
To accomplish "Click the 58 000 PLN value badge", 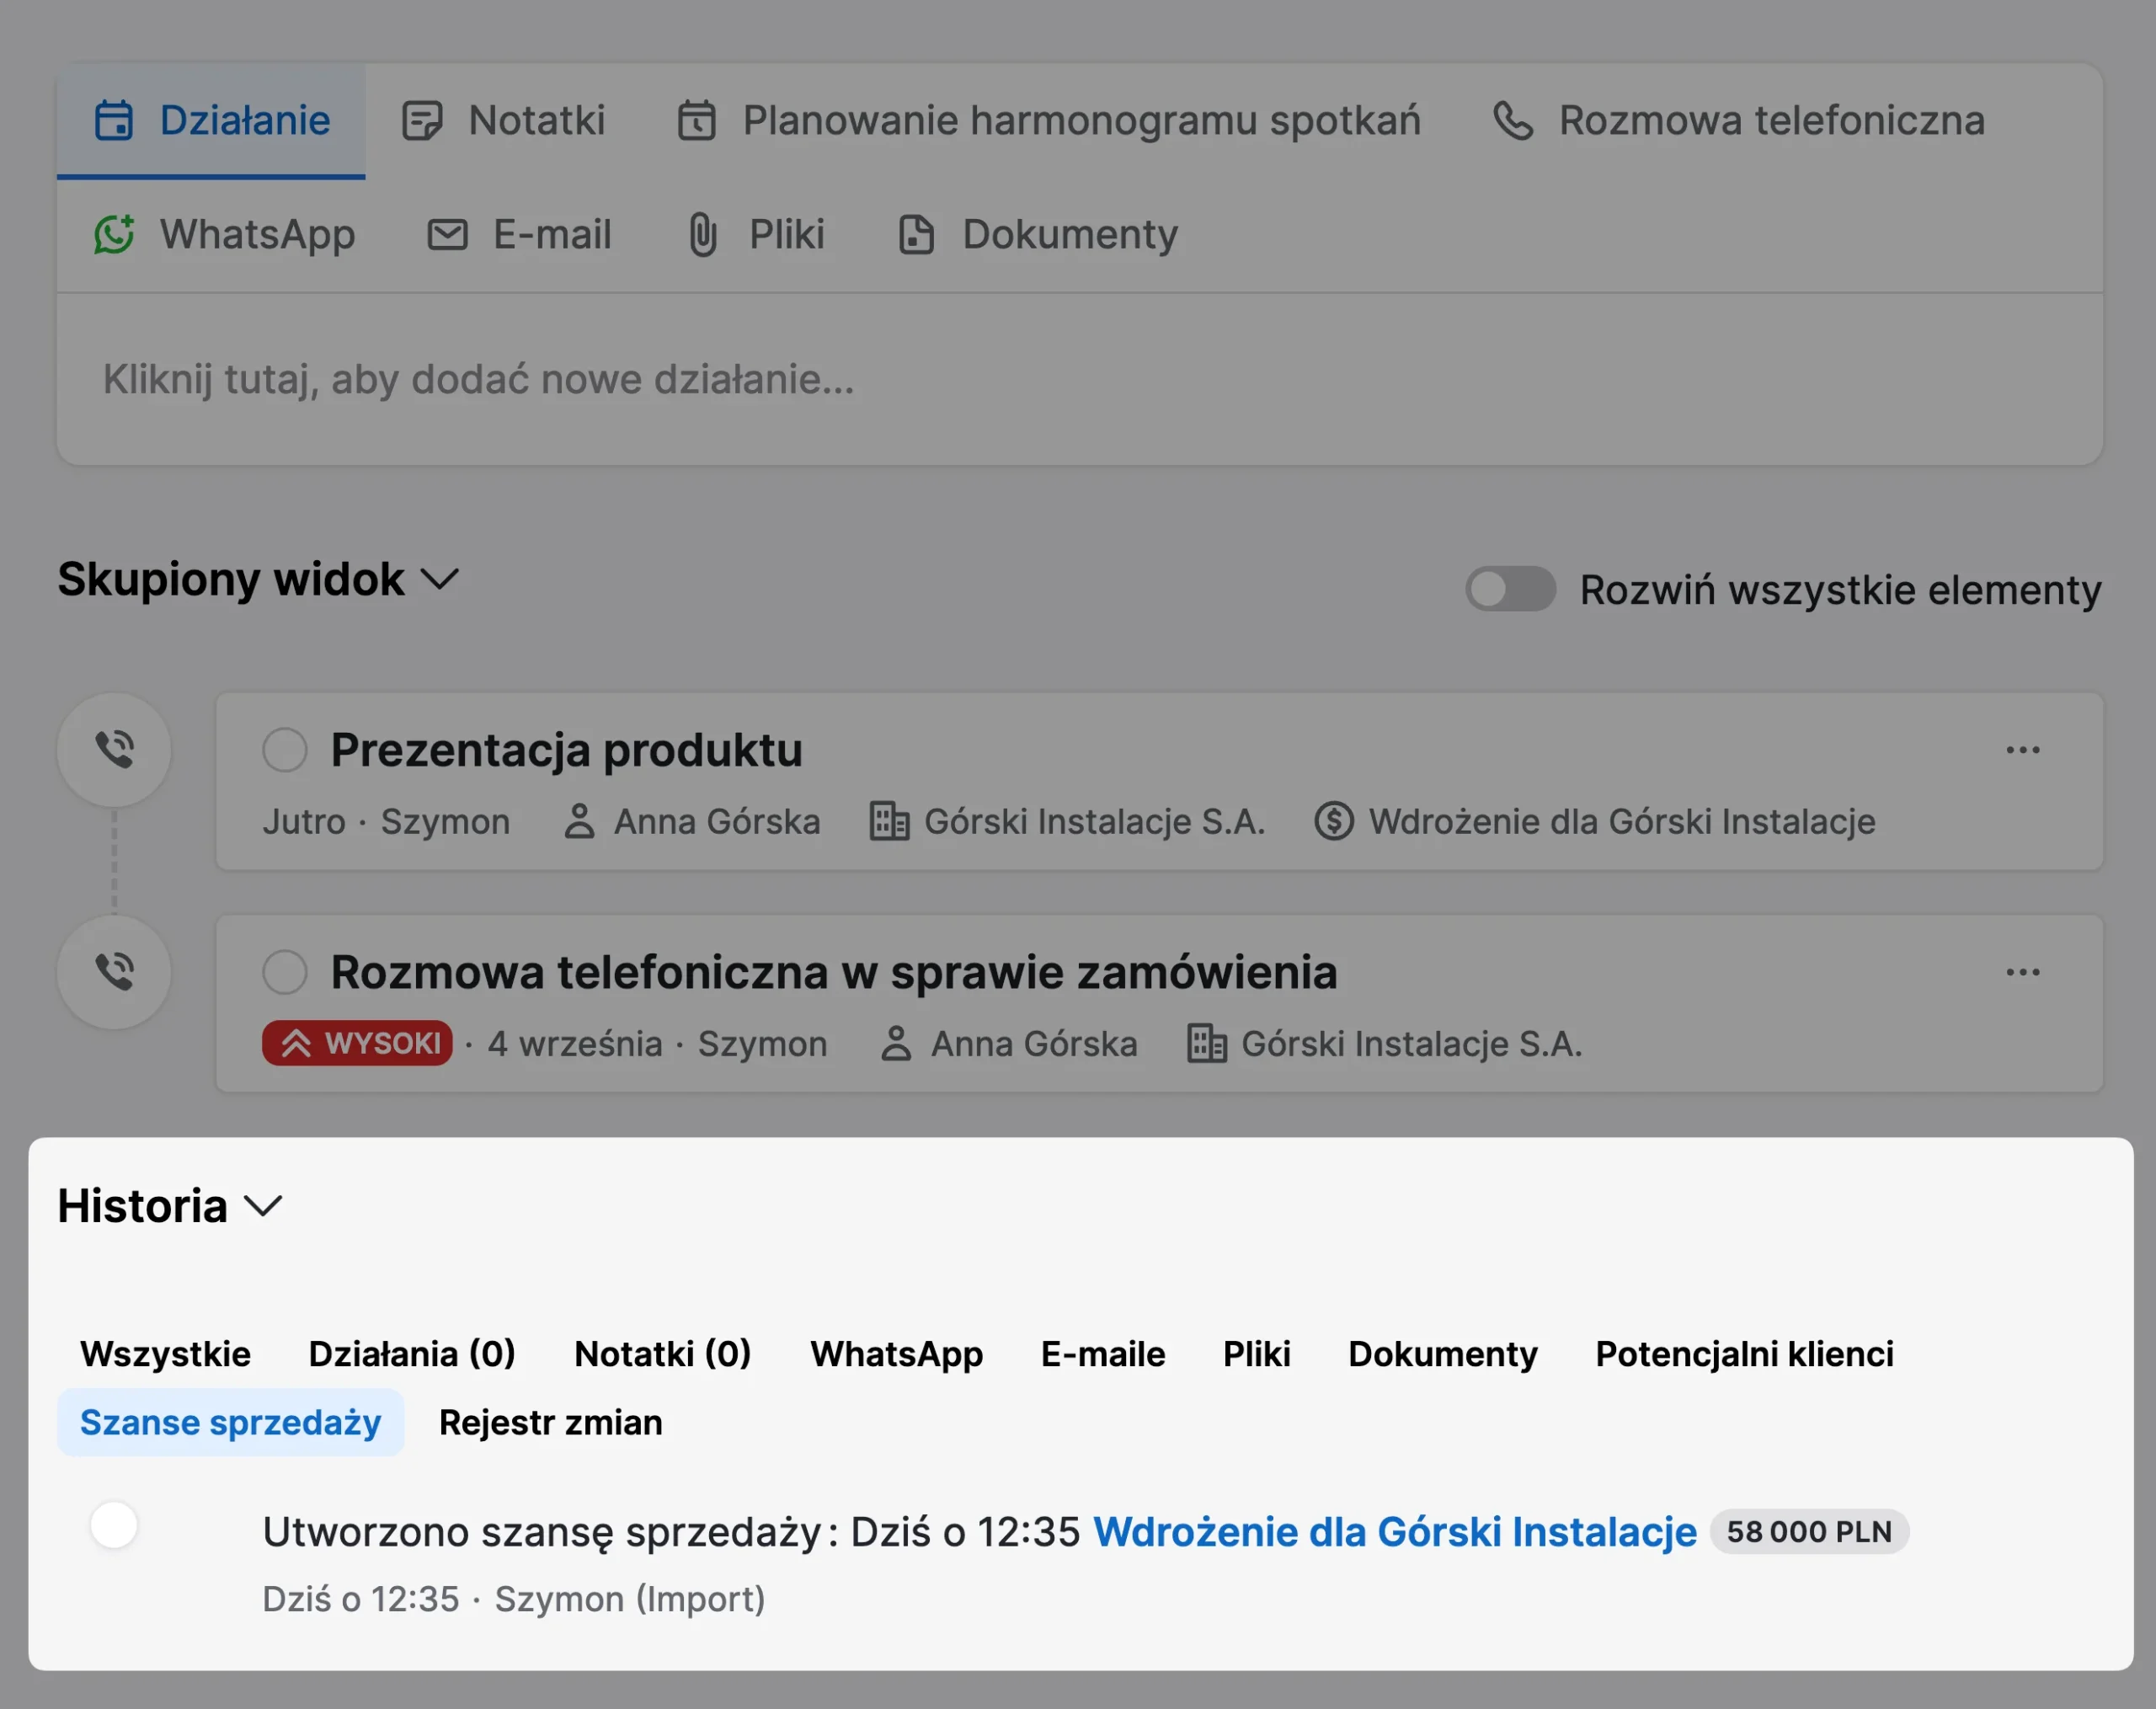I will tap(1809, 1531).
